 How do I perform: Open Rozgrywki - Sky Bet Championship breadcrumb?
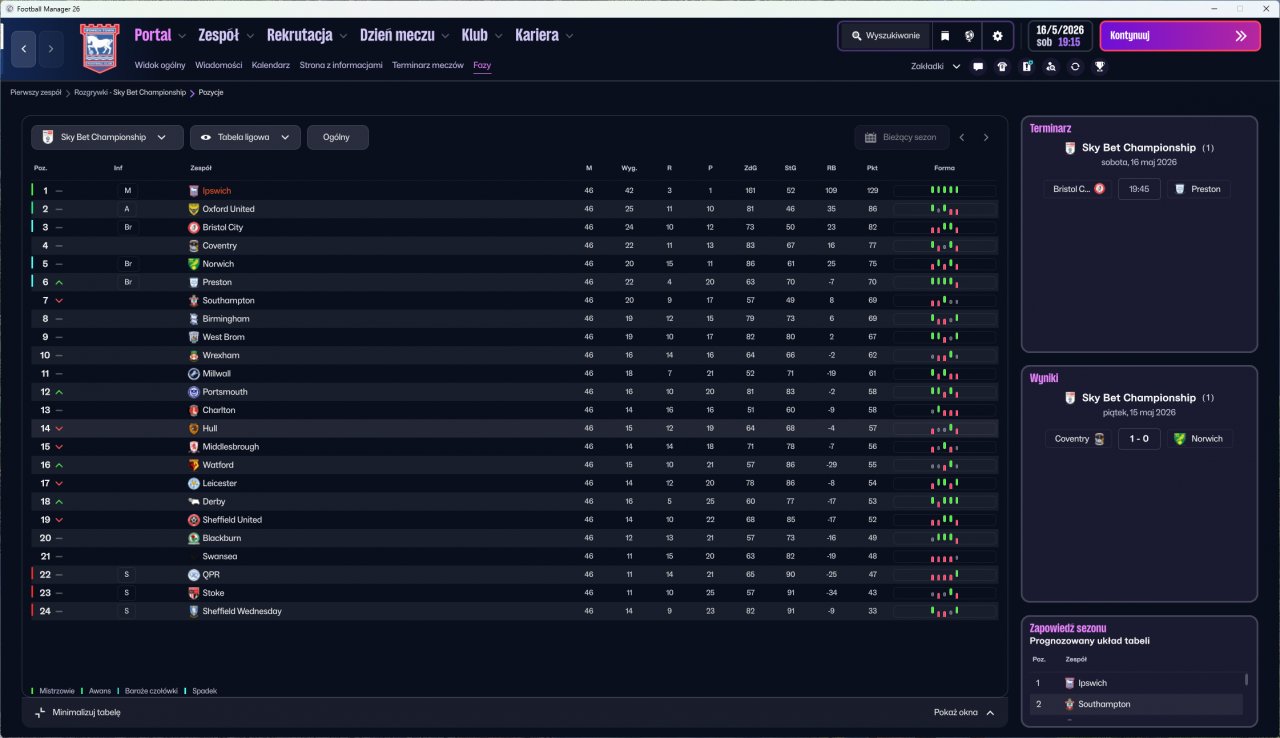click(x=130, y=92)
